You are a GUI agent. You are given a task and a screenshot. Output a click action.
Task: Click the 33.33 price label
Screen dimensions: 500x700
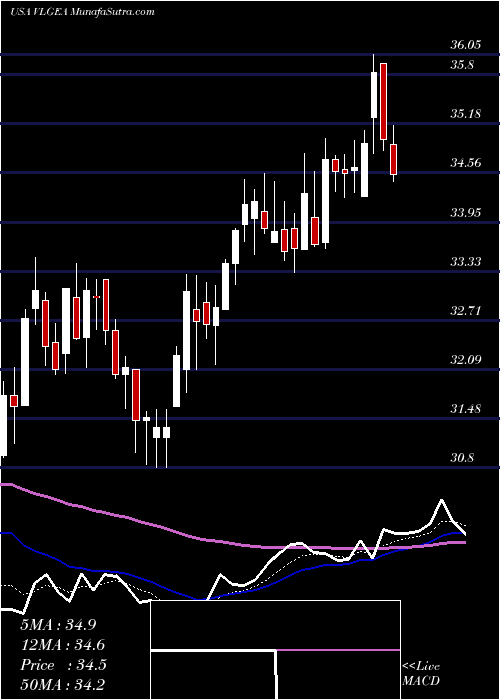(x=465, y=261)
